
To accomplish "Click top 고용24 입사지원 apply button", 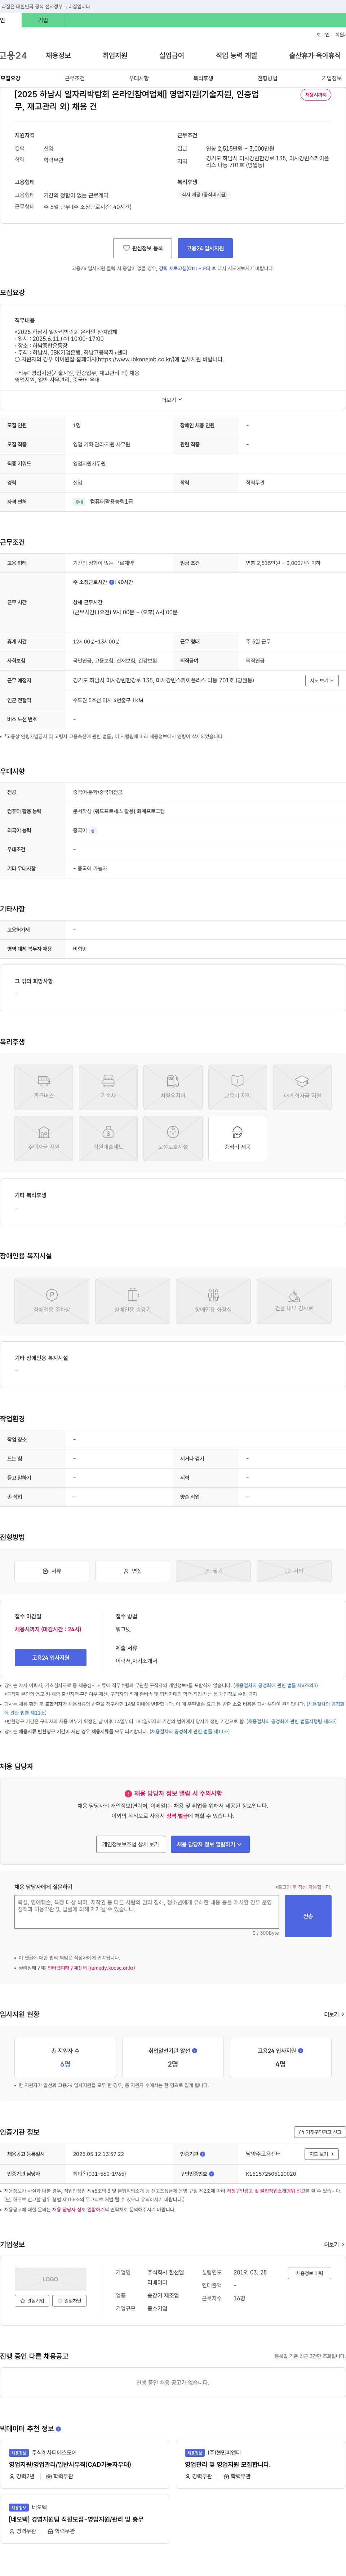I will (x=205, y=247).
